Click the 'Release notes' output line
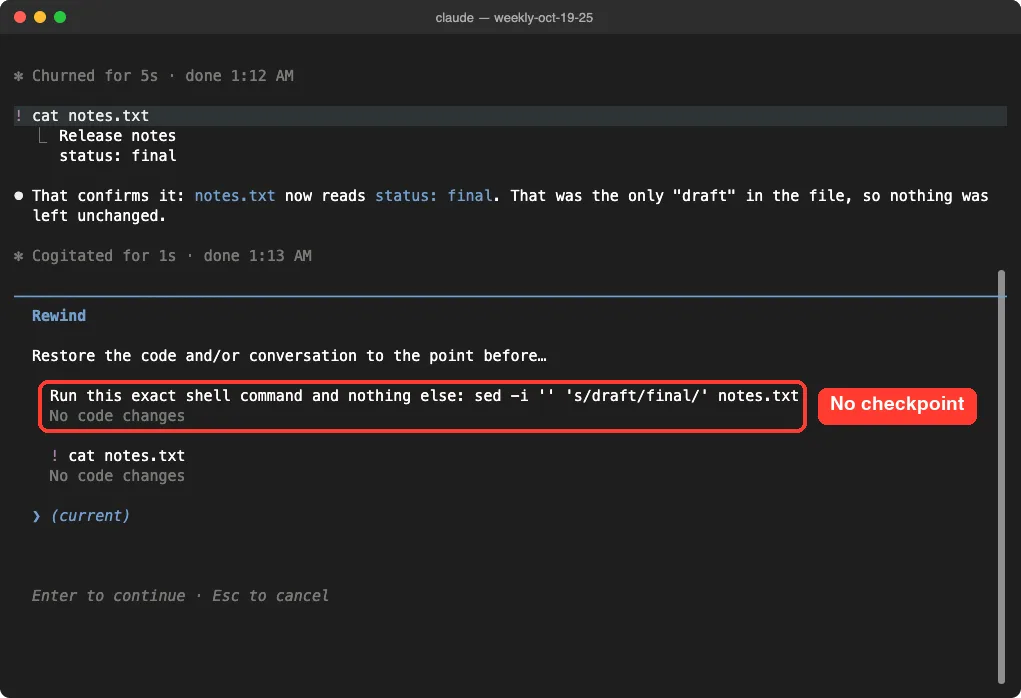 pyautogui.click(x=117, y=136)
